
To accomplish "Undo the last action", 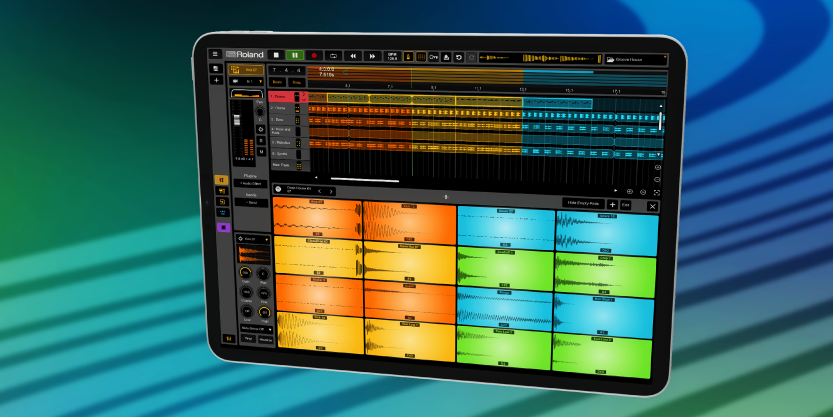I will (459, 57).
